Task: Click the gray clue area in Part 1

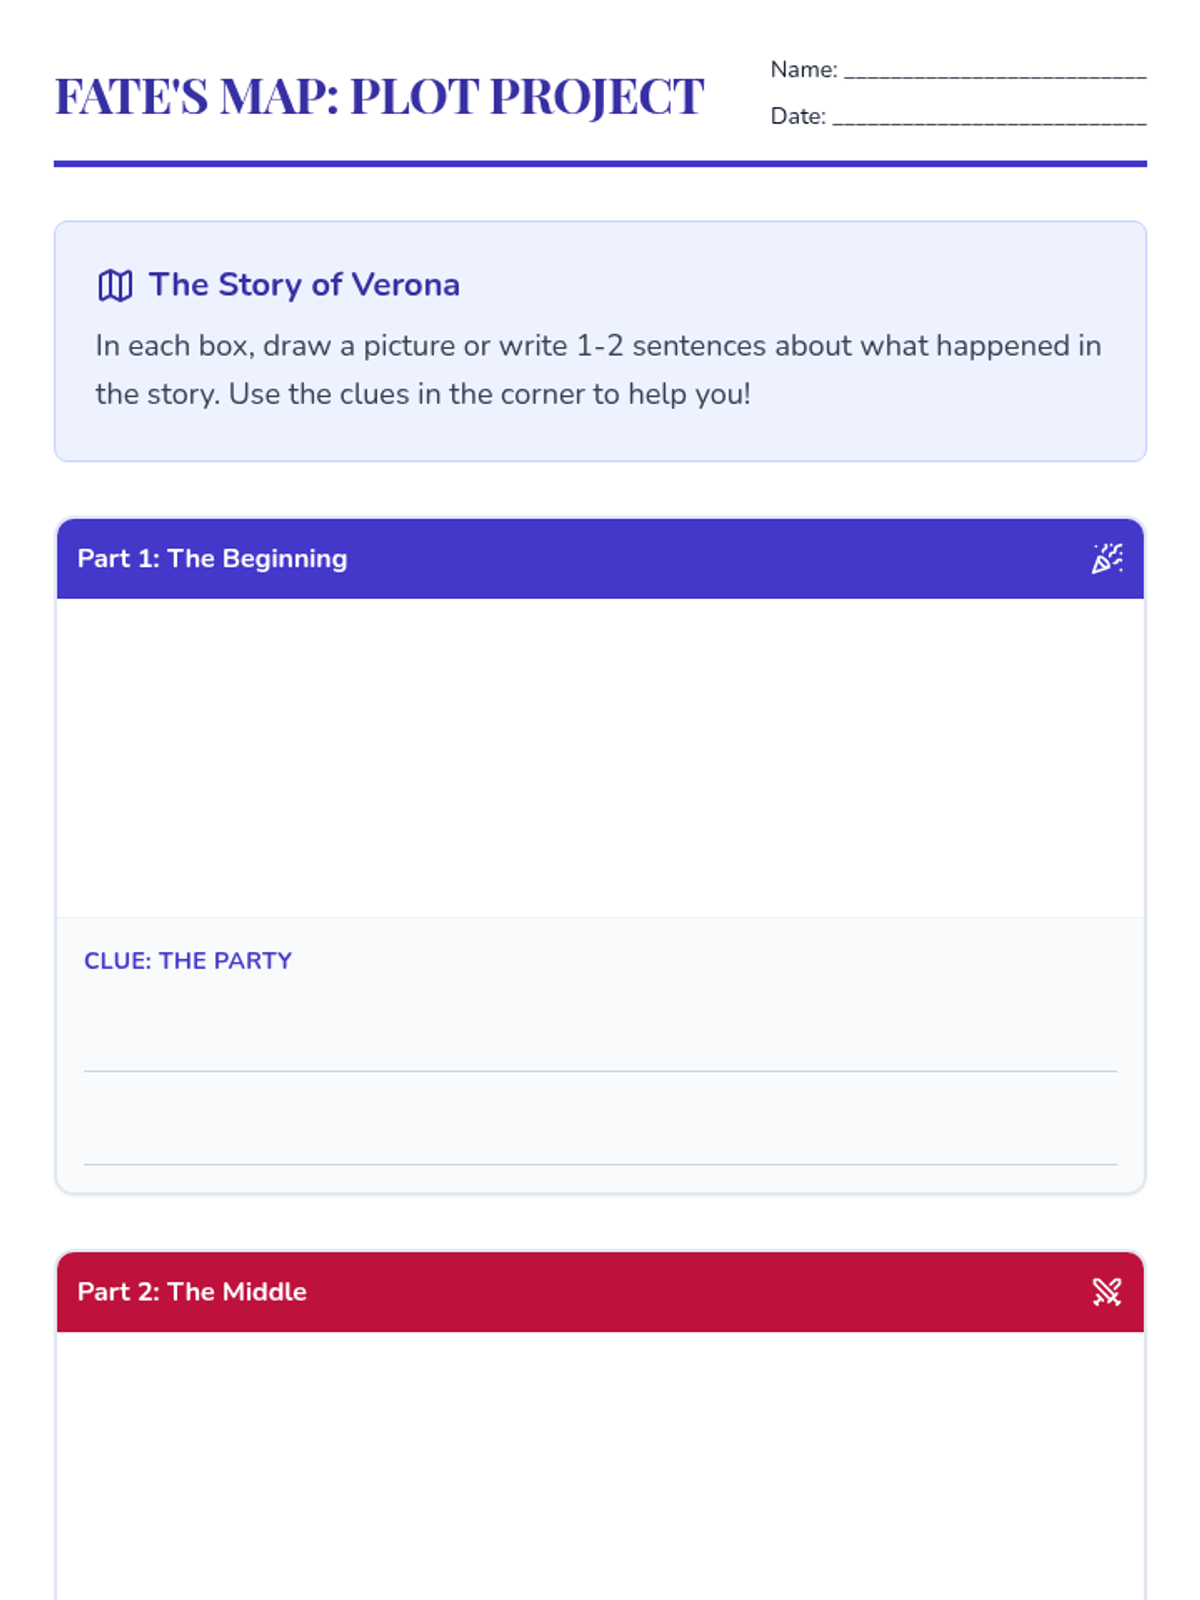Action: click(x=600, y=1055)
